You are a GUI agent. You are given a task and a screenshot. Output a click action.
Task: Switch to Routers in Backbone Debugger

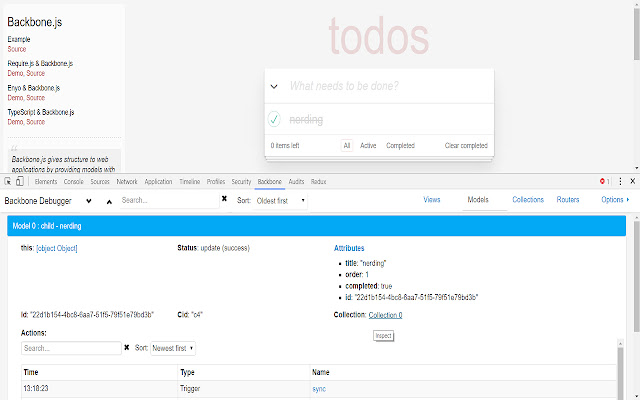point(568,200)
